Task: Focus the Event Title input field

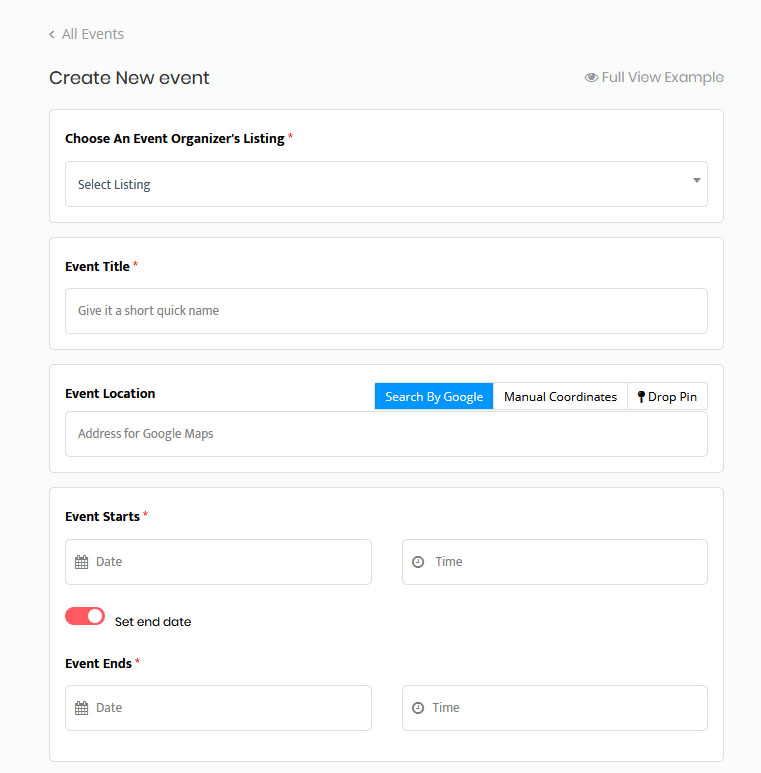Action: (385, 311)
